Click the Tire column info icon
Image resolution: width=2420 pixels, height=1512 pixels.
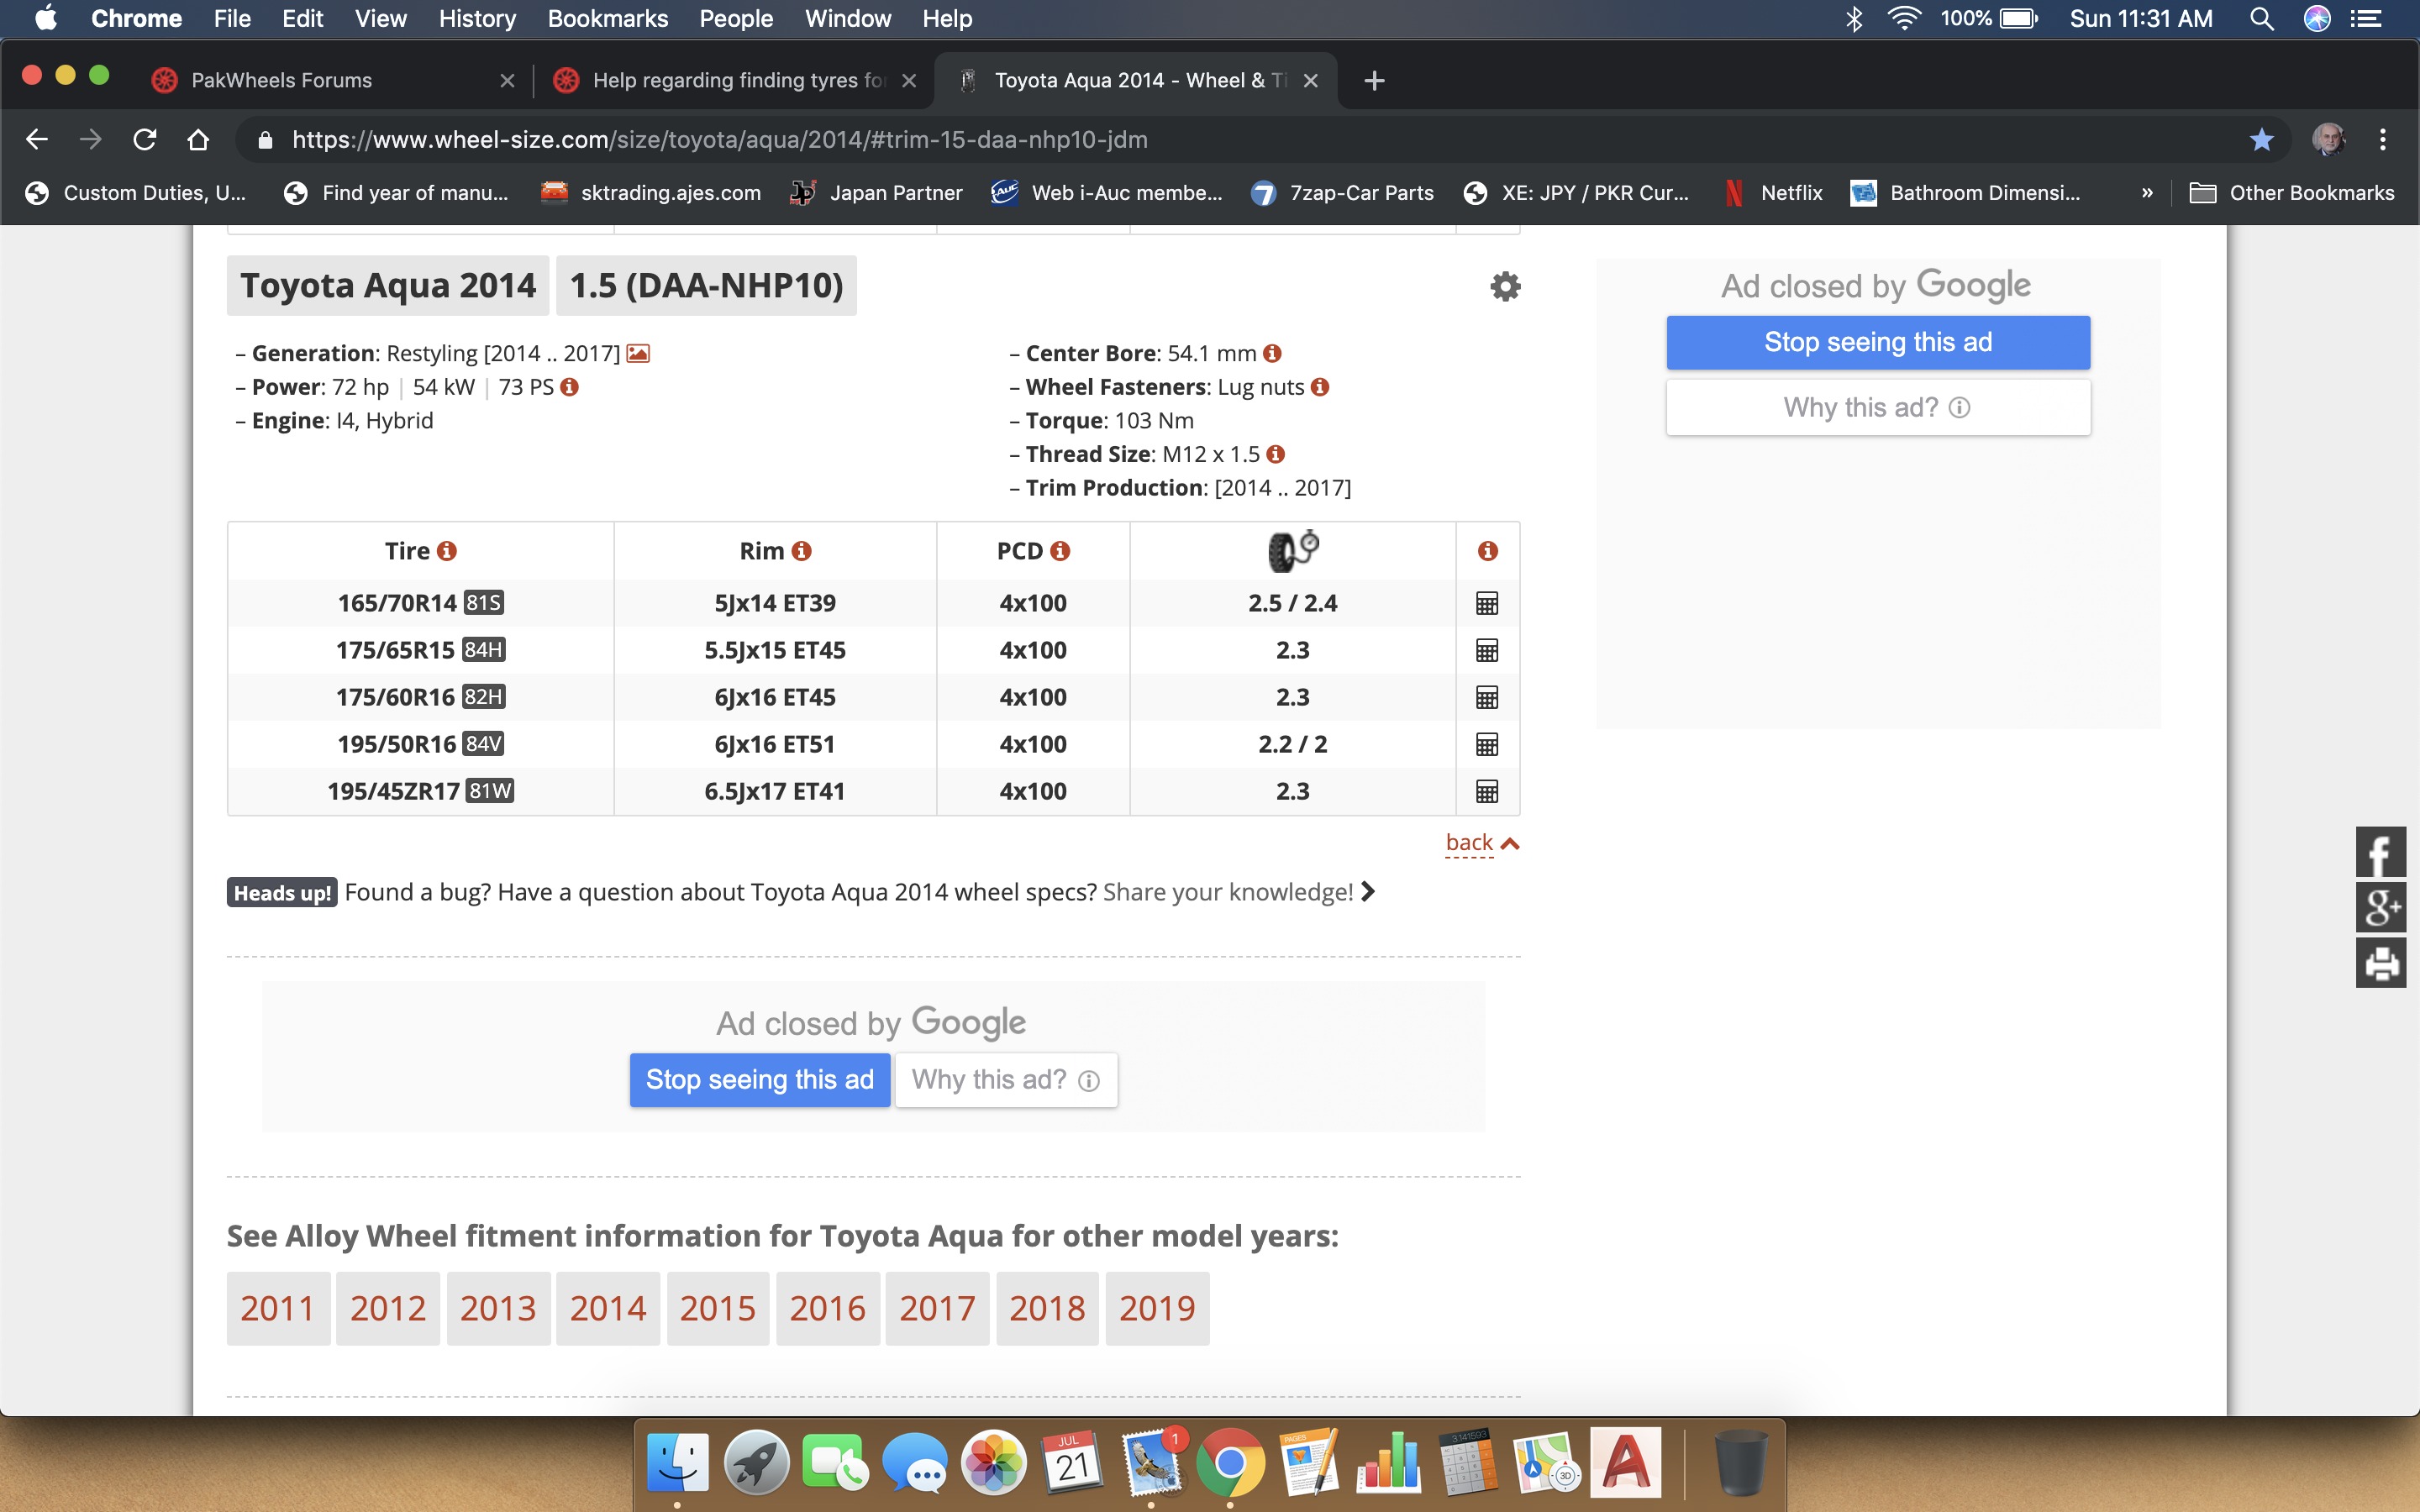[x=447, y=551]
